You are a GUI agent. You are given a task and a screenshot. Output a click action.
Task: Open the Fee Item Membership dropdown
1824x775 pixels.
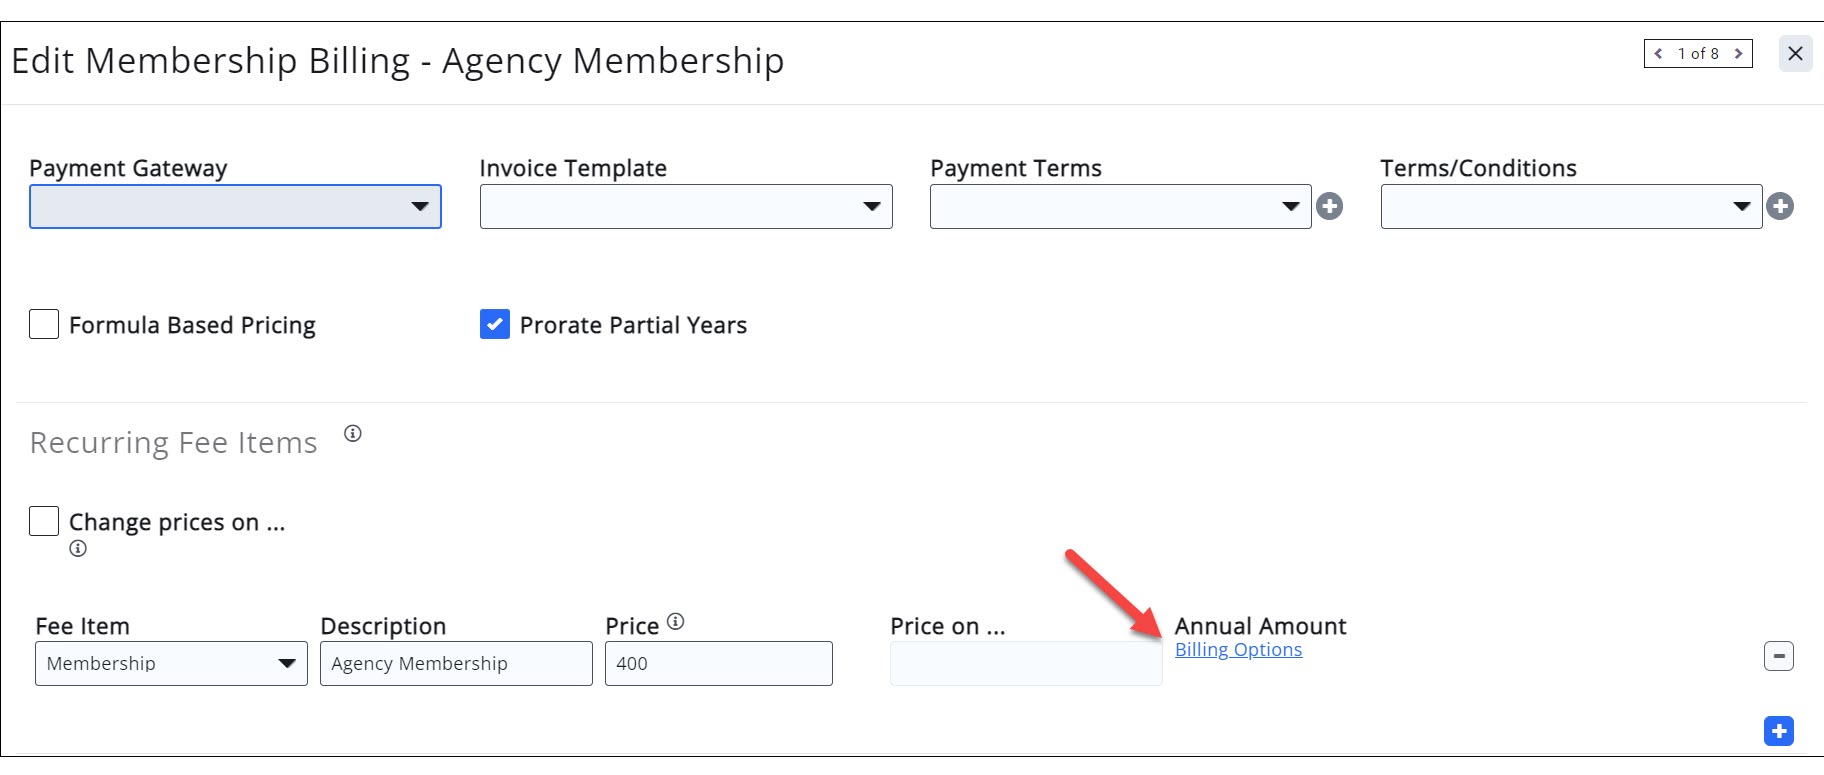(171, 664)
